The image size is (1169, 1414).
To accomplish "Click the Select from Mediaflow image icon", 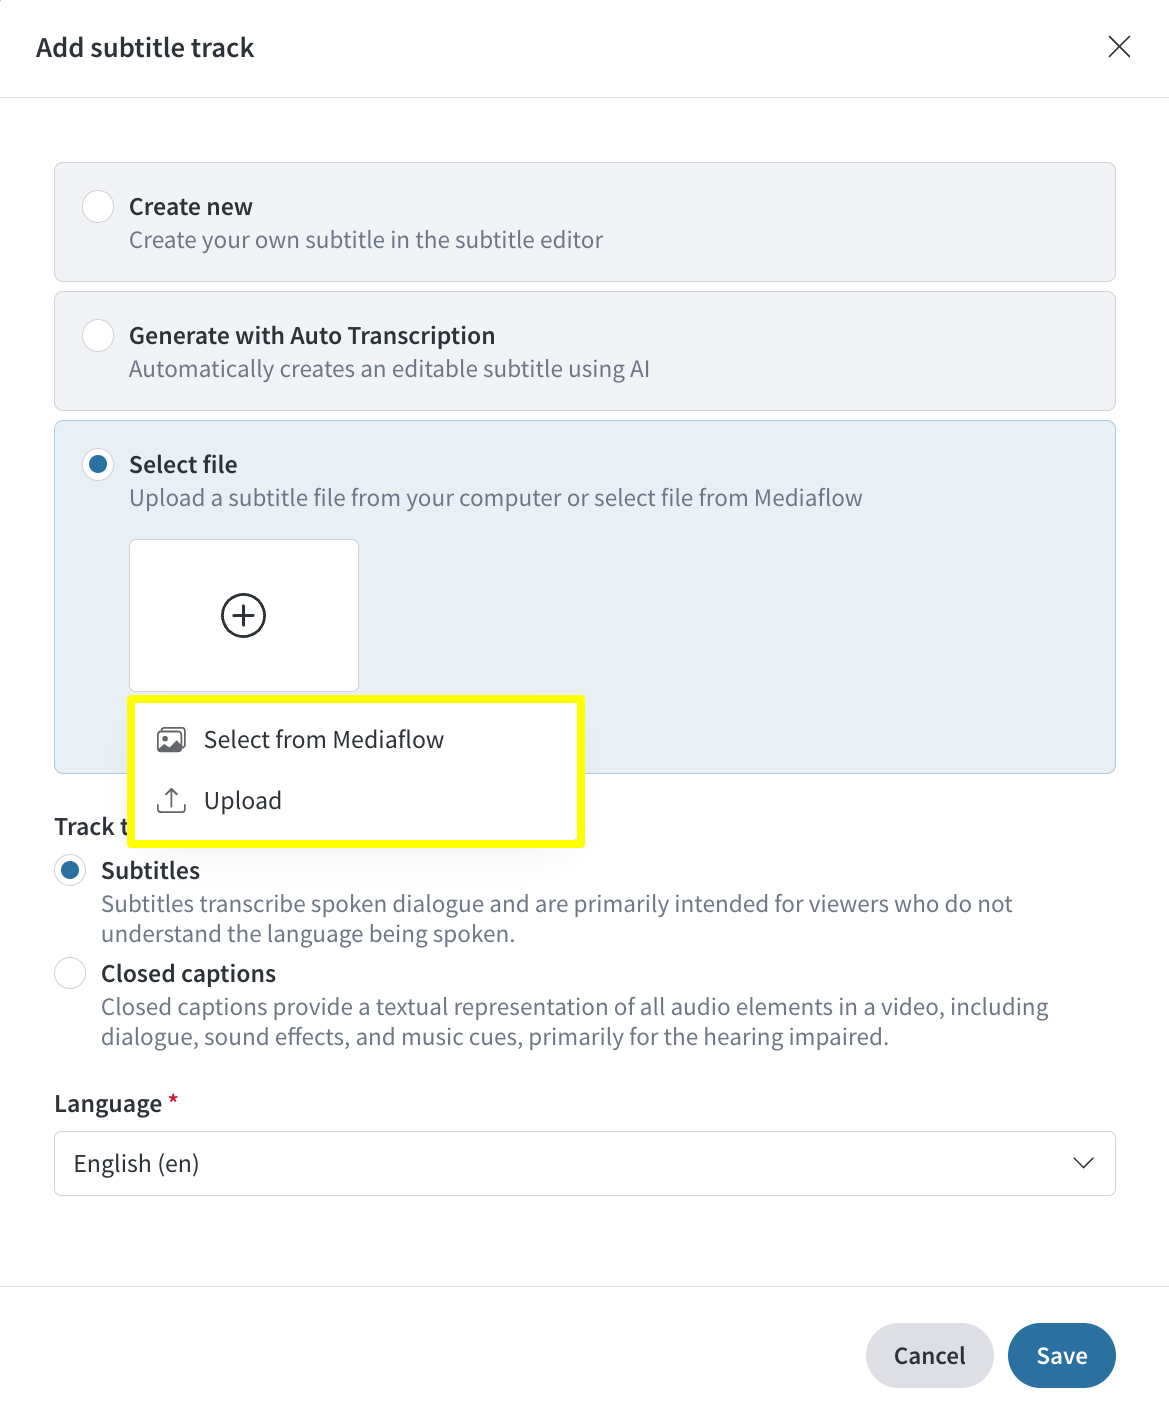I will coord(171,740).
